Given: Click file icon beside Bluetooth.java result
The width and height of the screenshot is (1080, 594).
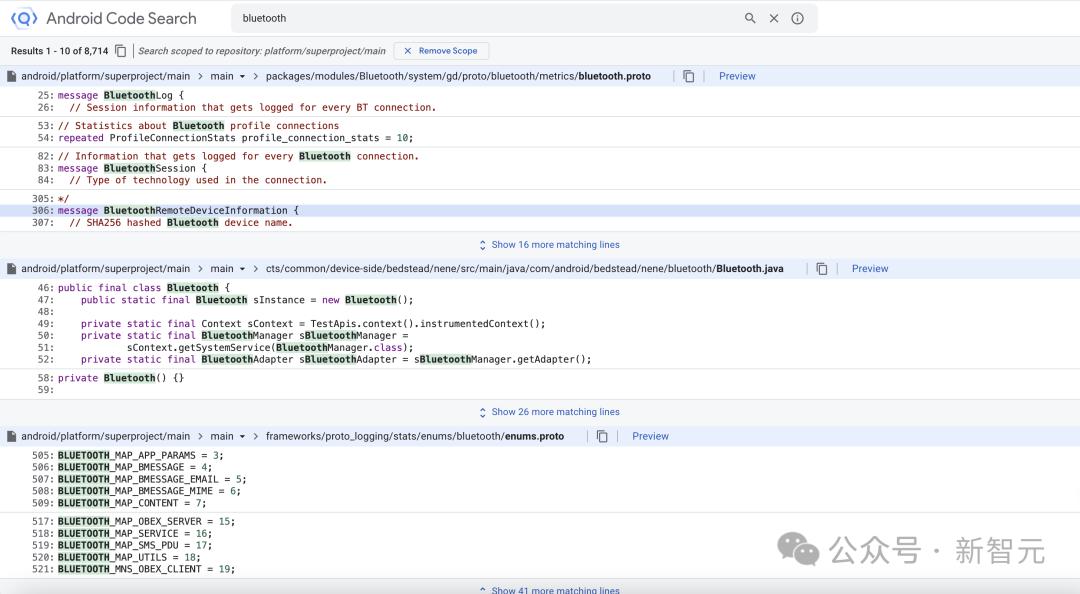Looking at the screenshot, I should [12, 269].
